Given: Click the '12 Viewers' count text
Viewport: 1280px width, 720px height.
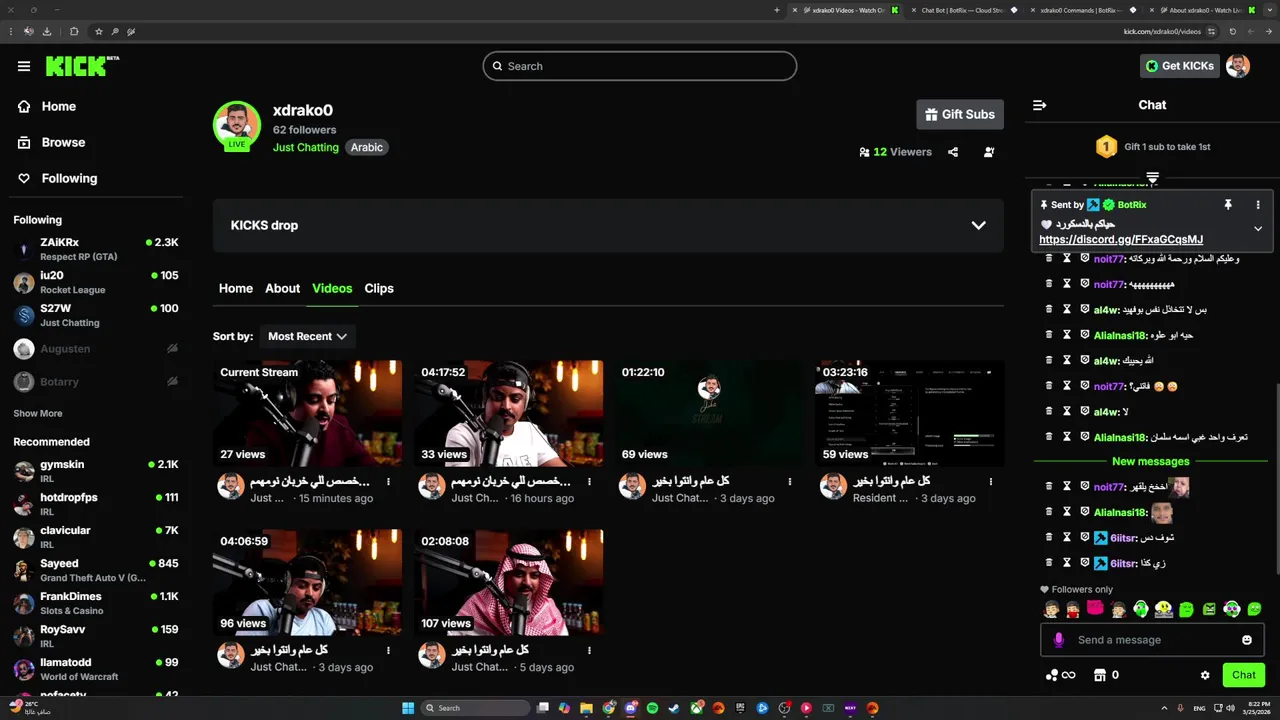Looking at the screenshot, I should tap(902, 152).
